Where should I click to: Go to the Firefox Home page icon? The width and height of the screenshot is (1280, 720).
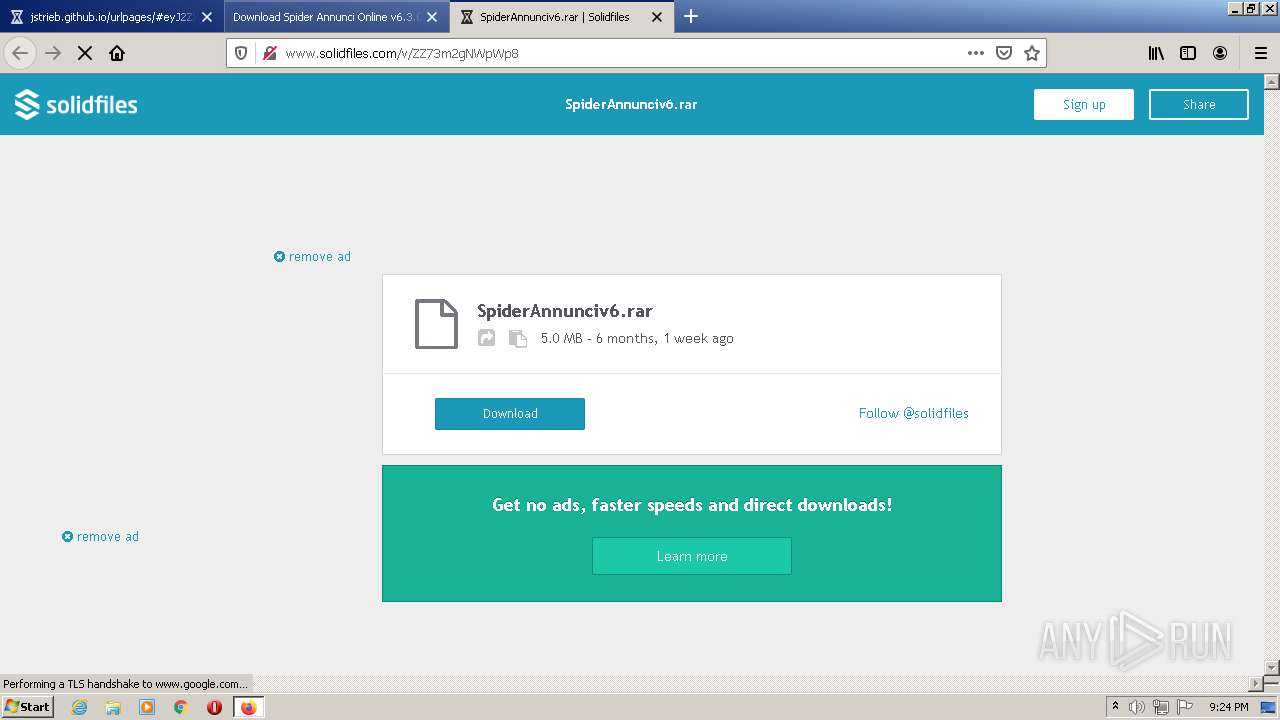117,53
